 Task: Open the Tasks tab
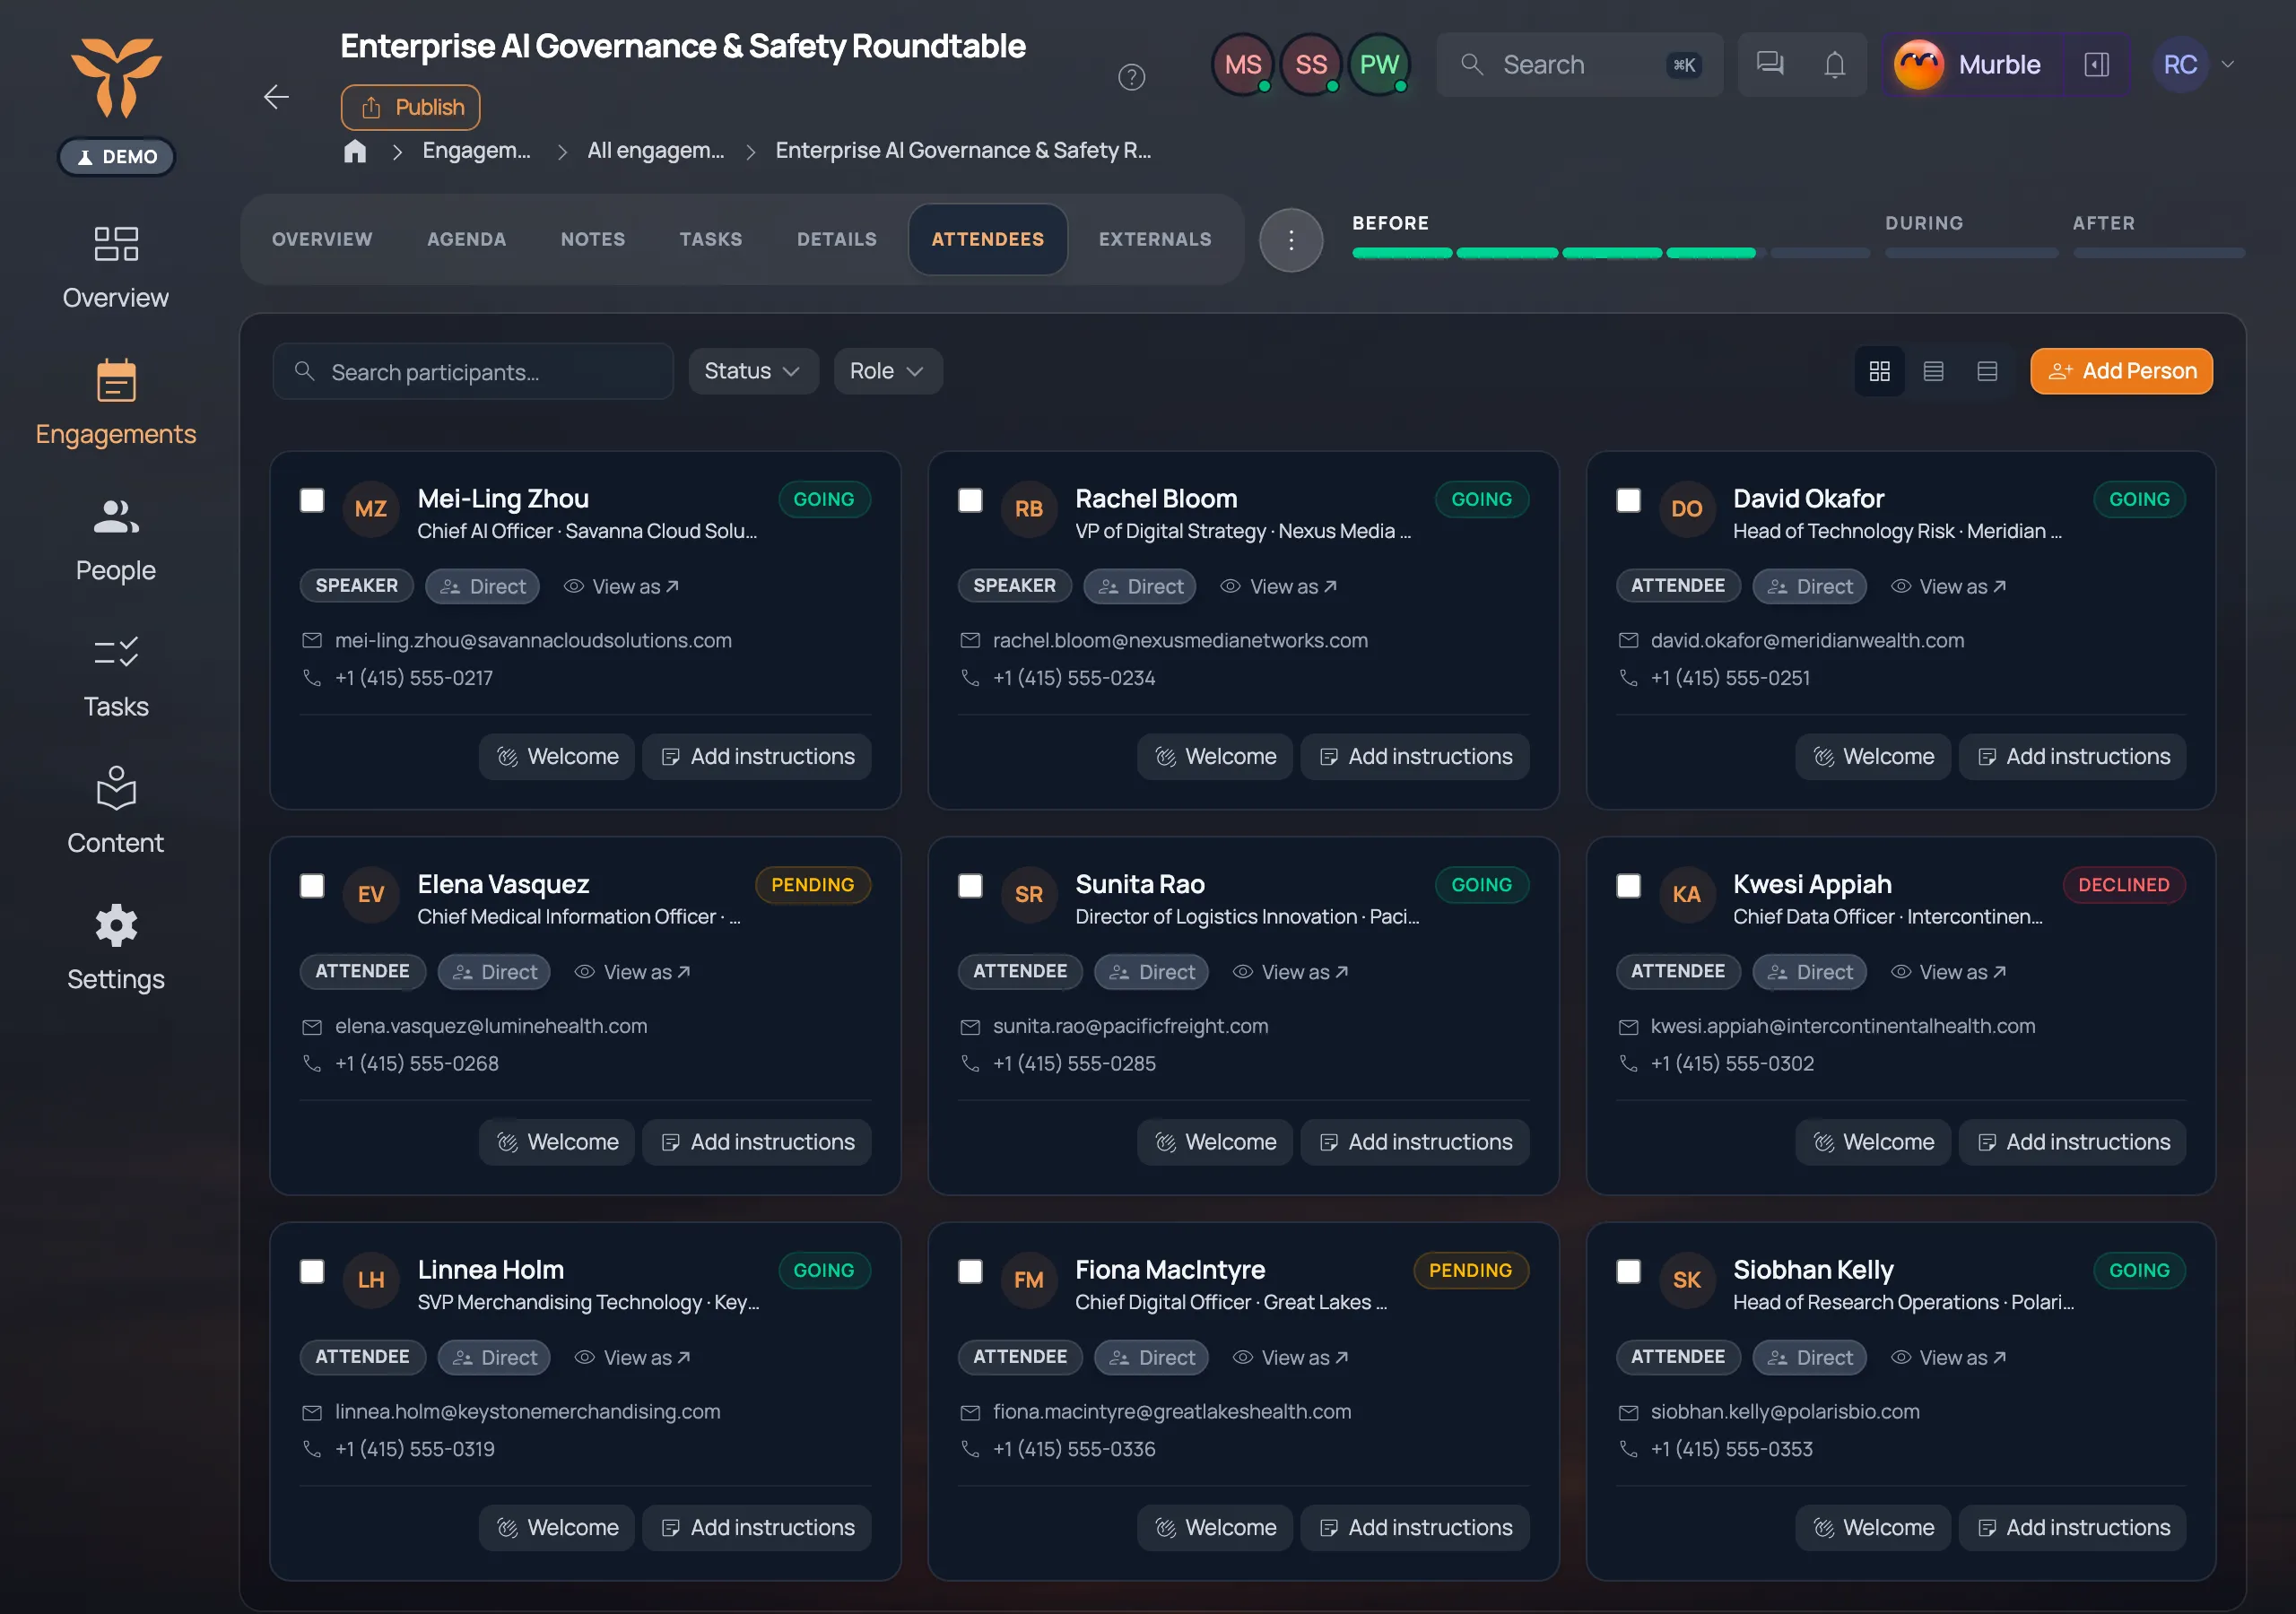pyautogui.click(x=711, y=240)
